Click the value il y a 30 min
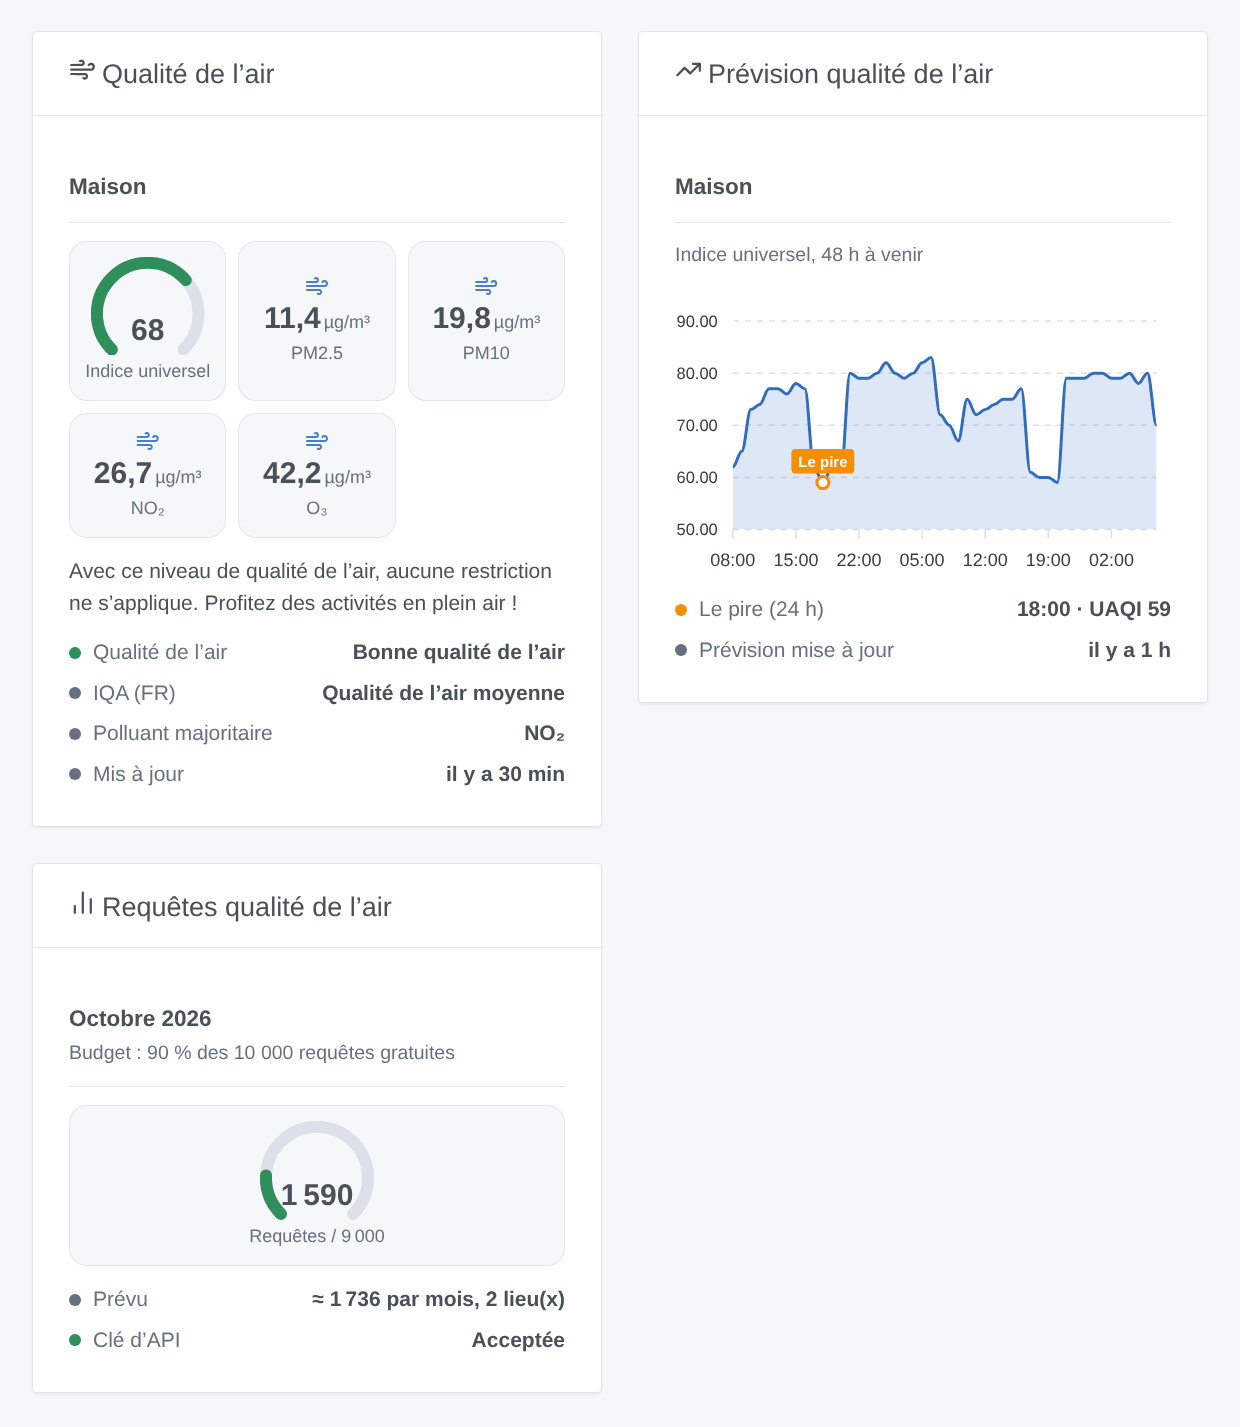This screenshot has height=1427, width=1240. click(x=505, y=774)
